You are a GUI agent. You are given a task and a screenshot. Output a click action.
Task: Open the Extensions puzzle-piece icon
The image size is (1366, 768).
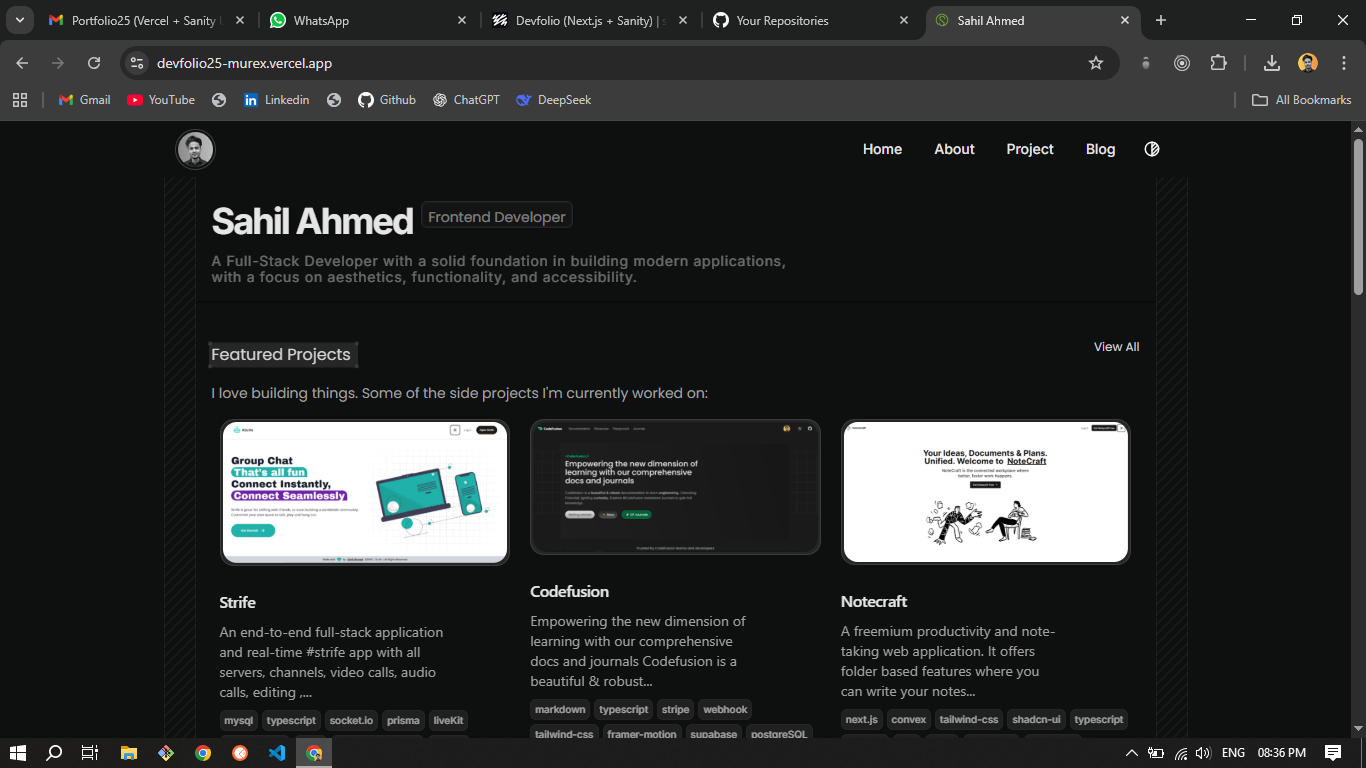1218,63
